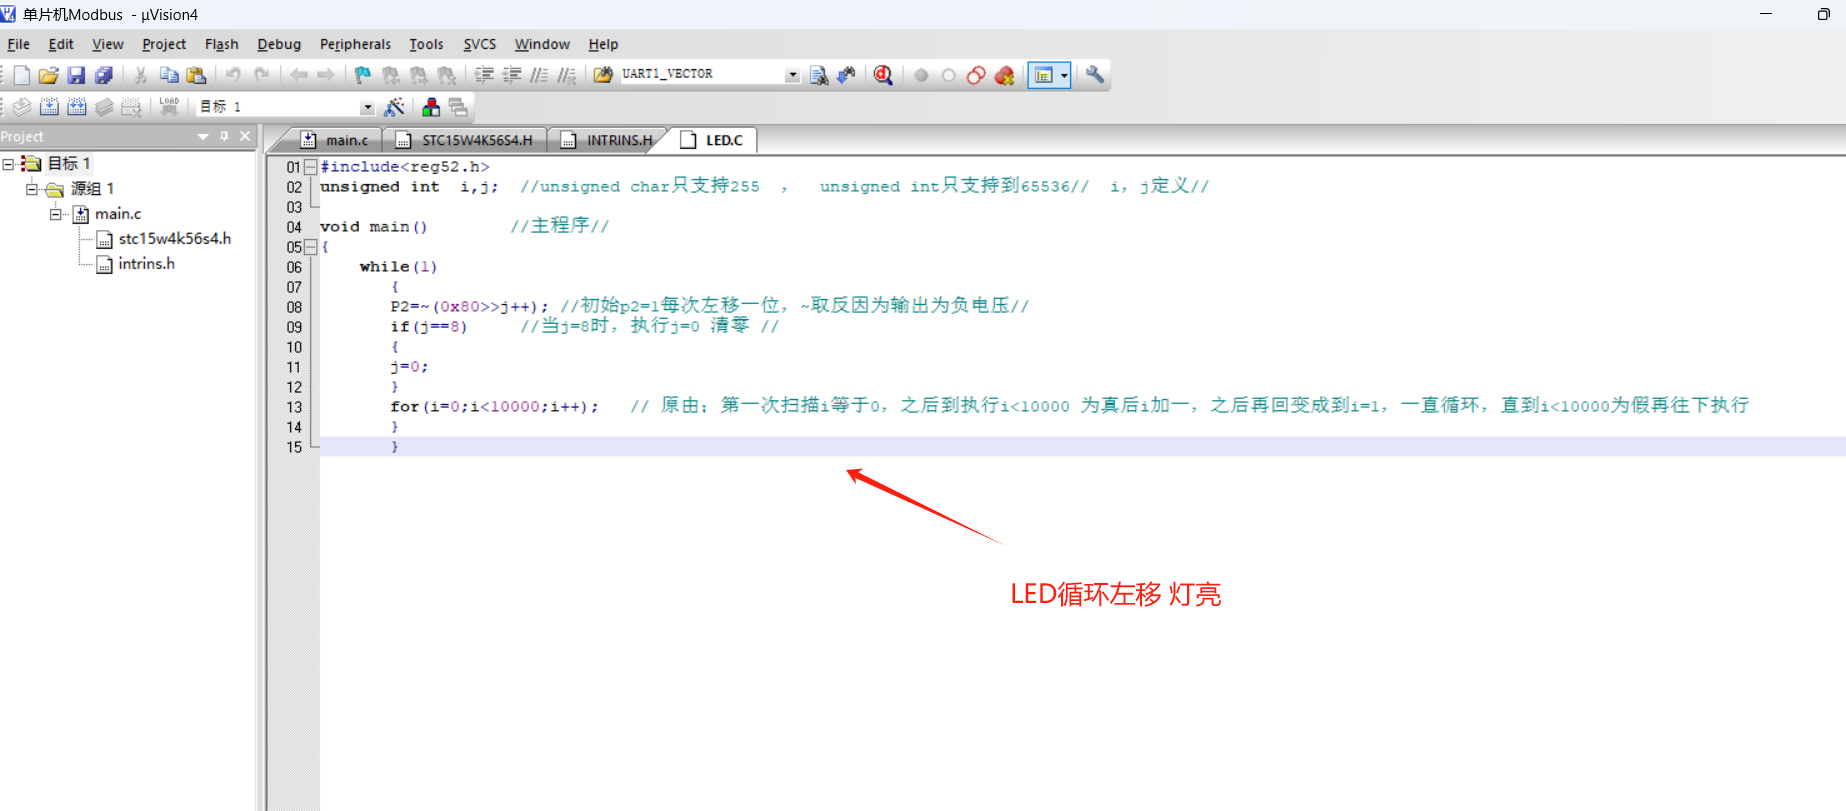
Task: Collapse the 源组 1 group node
Action: click(x=32, y=188)
